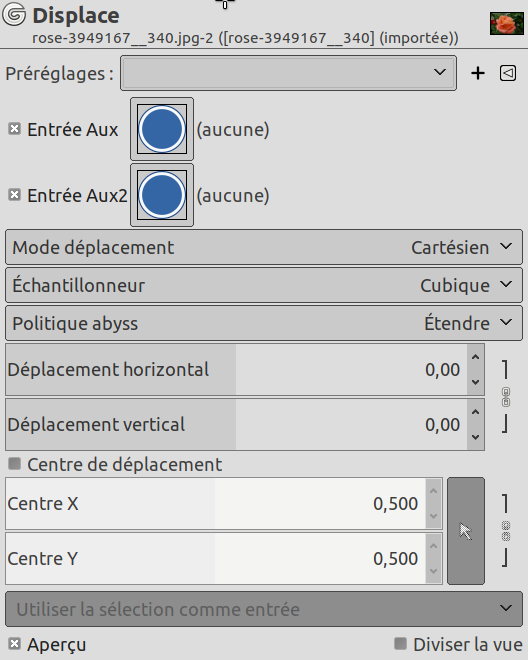528x660 pixels.
Task: Increase Déplacement vertical with up arrow
Action: coord(475,412)
